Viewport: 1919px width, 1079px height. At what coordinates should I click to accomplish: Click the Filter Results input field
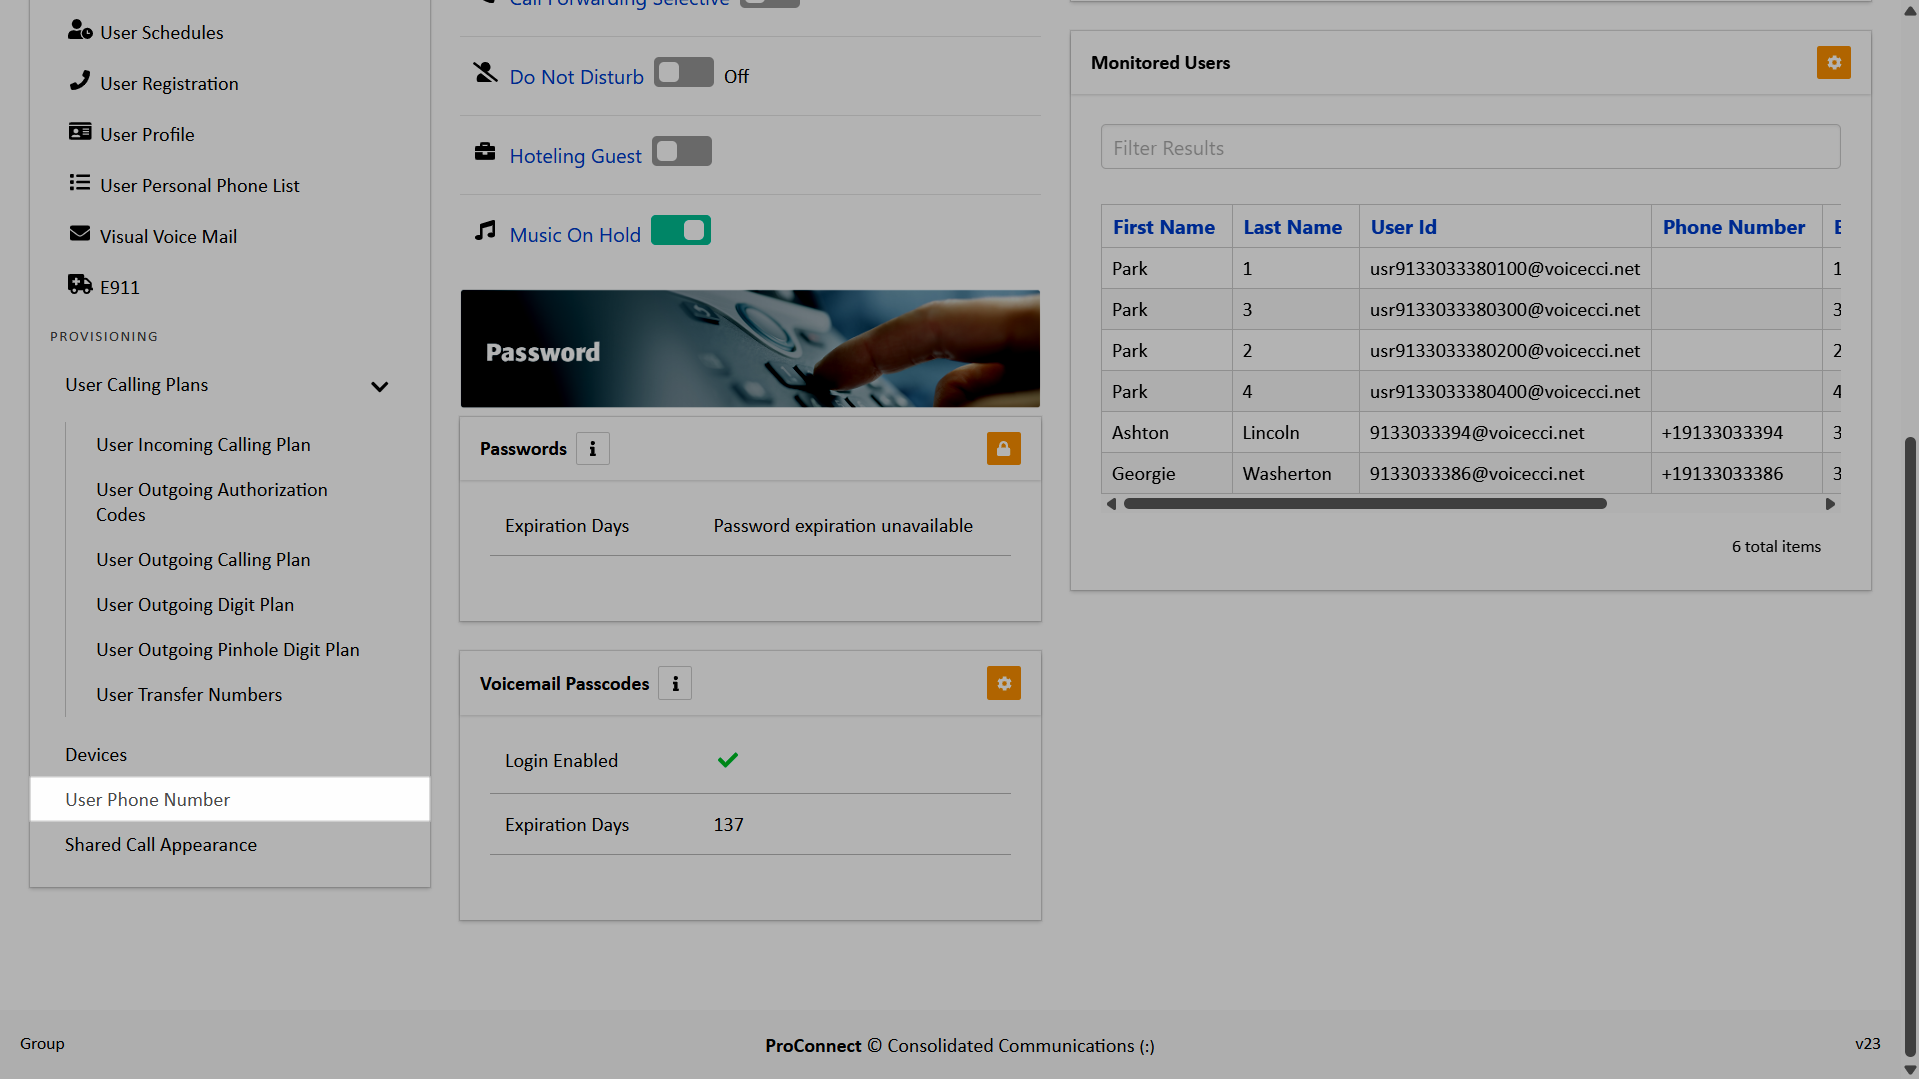pyautogui.click(x=1470, y=148)
